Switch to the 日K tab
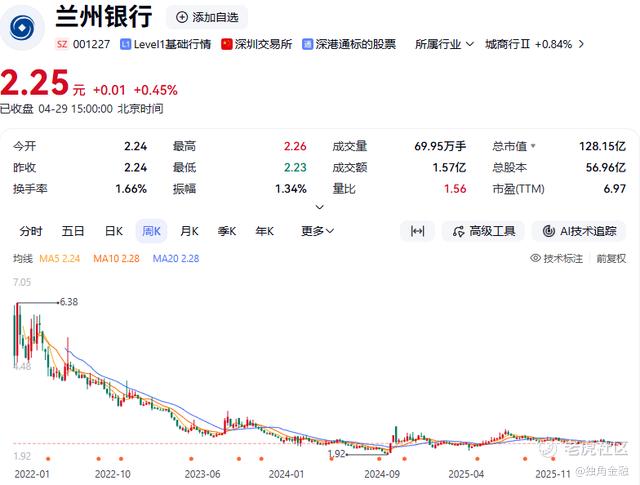The height and width of the screenshot is (485, 640). pyautogui.click(x=113, y=231)
